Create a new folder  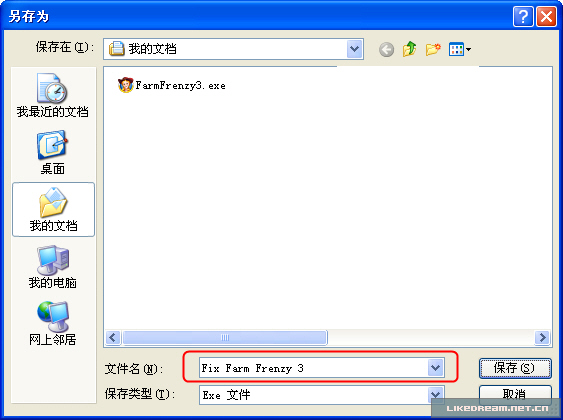pos(433,49)
